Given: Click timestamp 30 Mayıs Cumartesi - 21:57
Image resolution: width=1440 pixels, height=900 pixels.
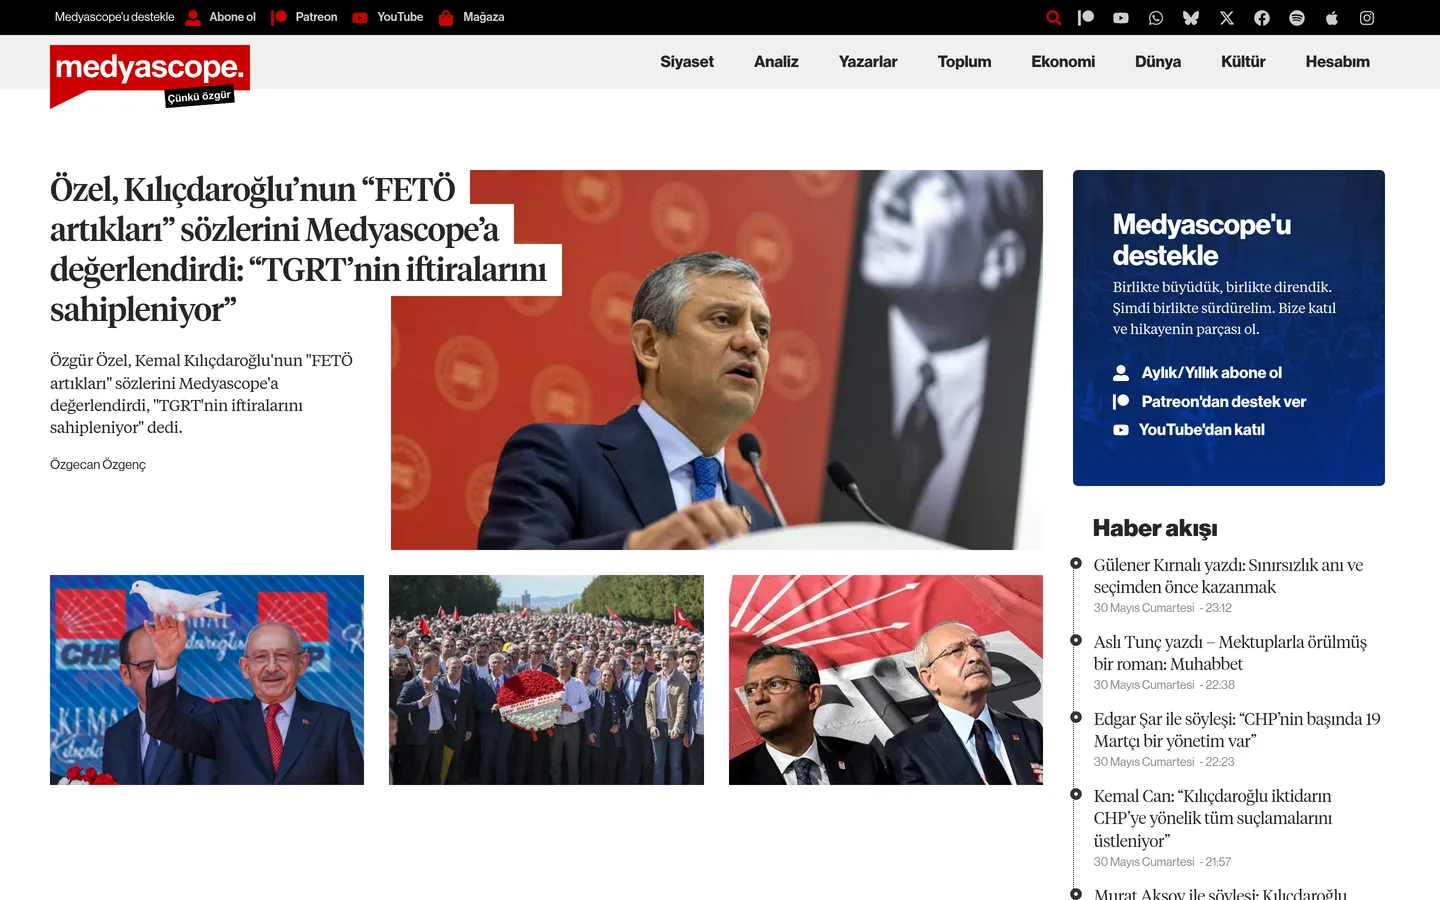Looking at the screenshot, I should coord(1163,862).
